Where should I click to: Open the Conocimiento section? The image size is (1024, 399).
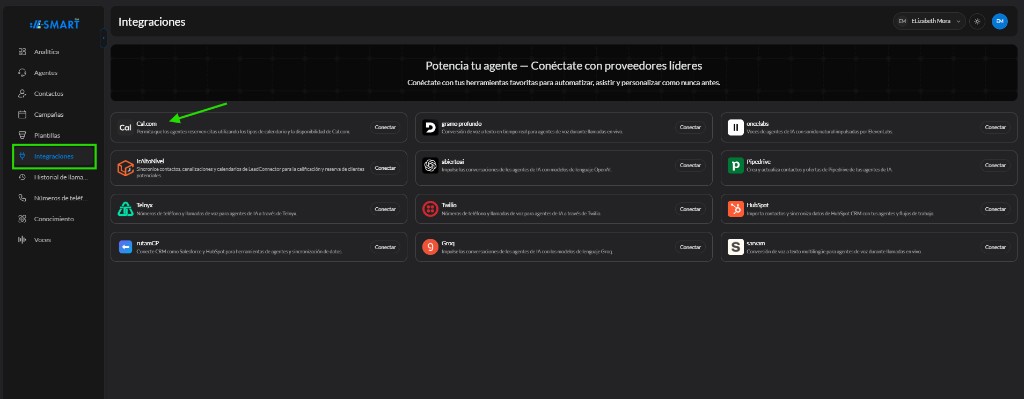tap(54, 219)
